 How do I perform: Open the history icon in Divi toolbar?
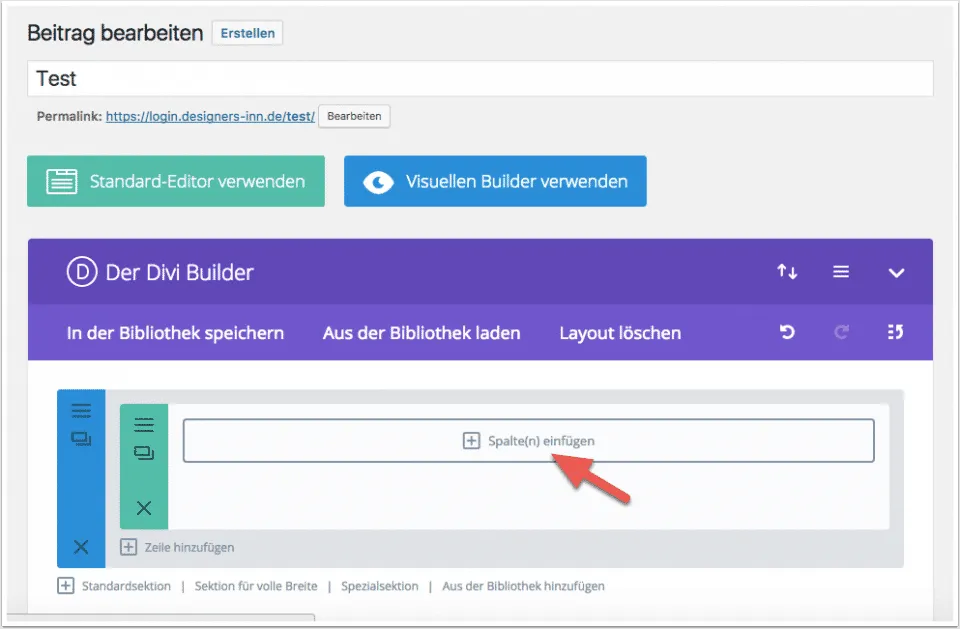point(895,333)
